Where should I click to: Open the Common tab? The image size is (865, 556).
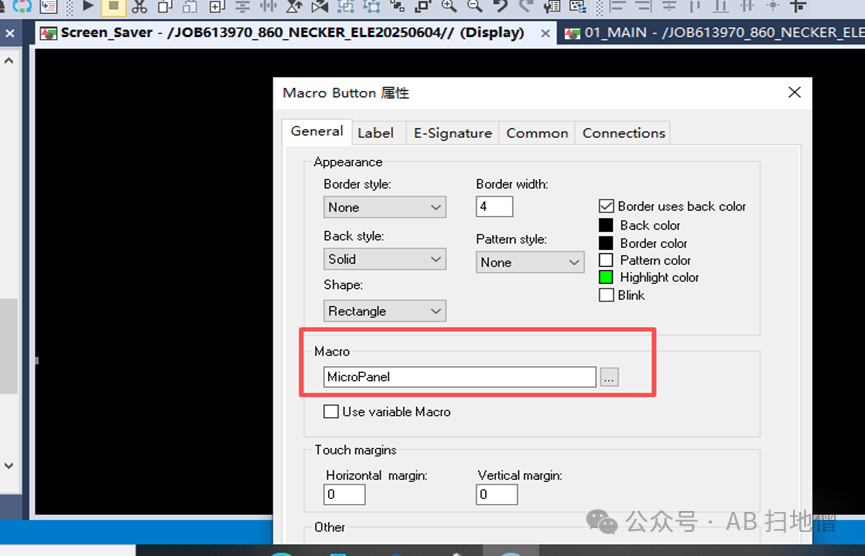(537, 133)
